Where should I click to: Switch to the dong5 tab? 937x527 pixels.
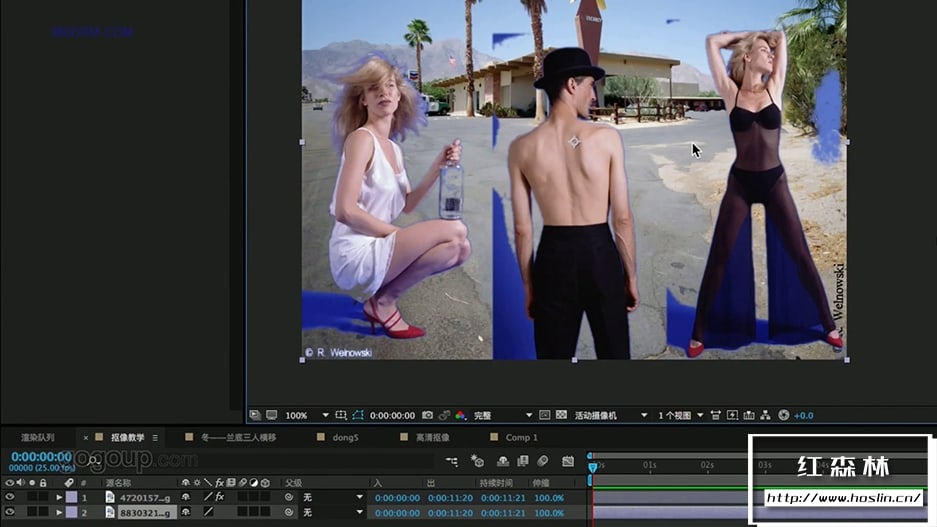click(345, 437)
